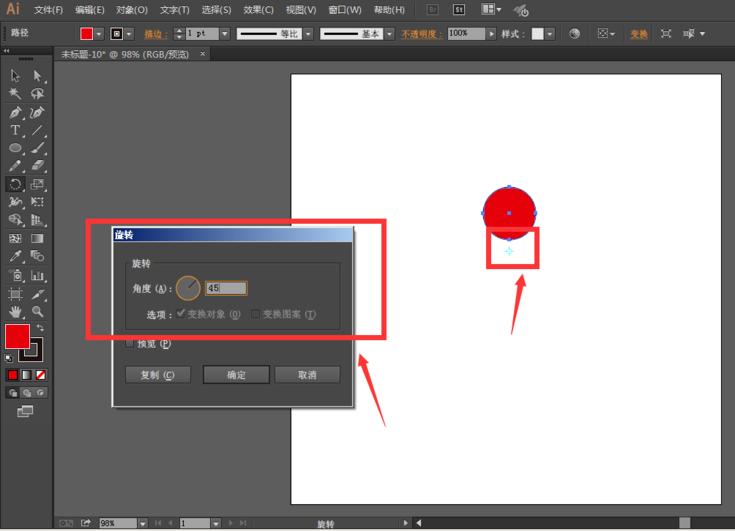
Task: Toggle the 变换图案 checkbox
Action: 256,314
